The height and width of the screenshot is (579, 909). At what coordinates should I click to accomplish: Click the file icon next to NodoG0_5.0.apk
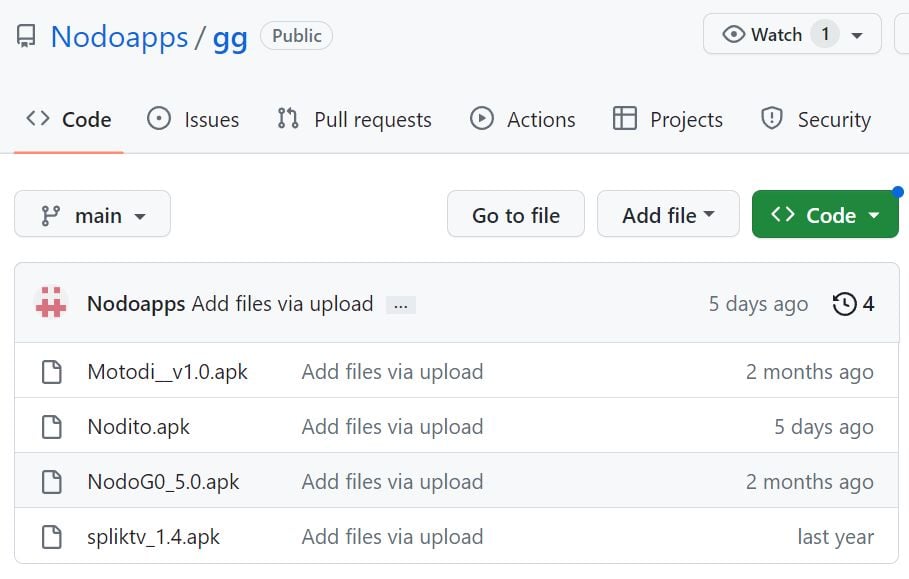(52, 482)
